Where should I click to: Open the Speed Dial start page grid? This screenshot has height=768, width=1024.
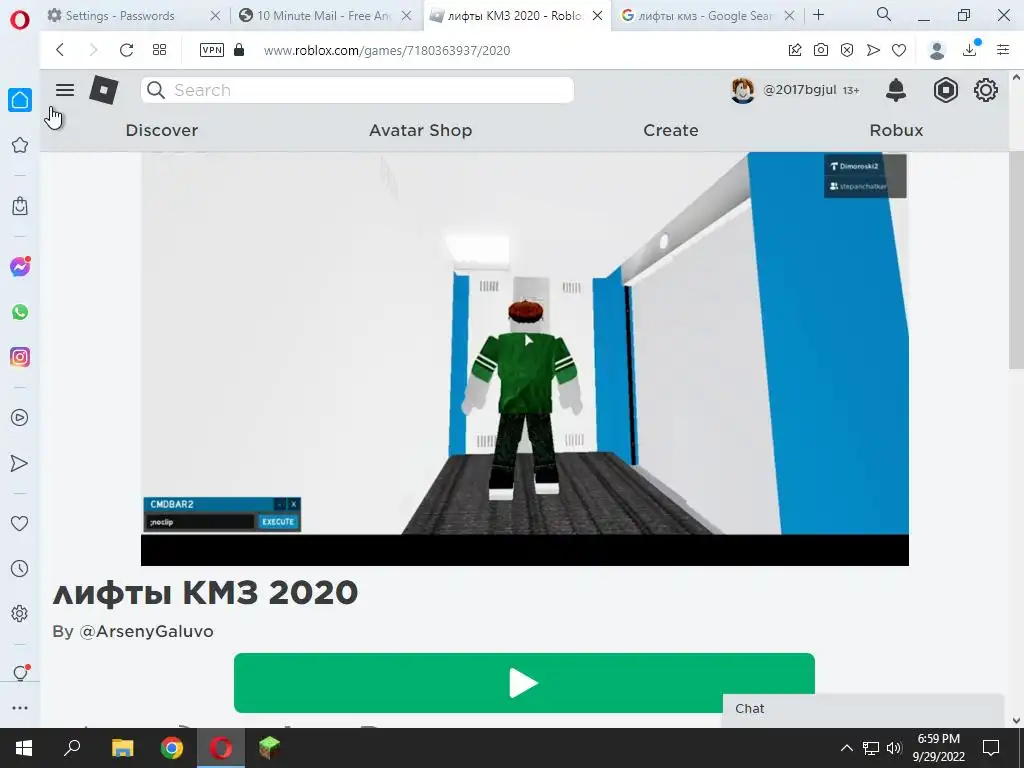coord(159,50)
